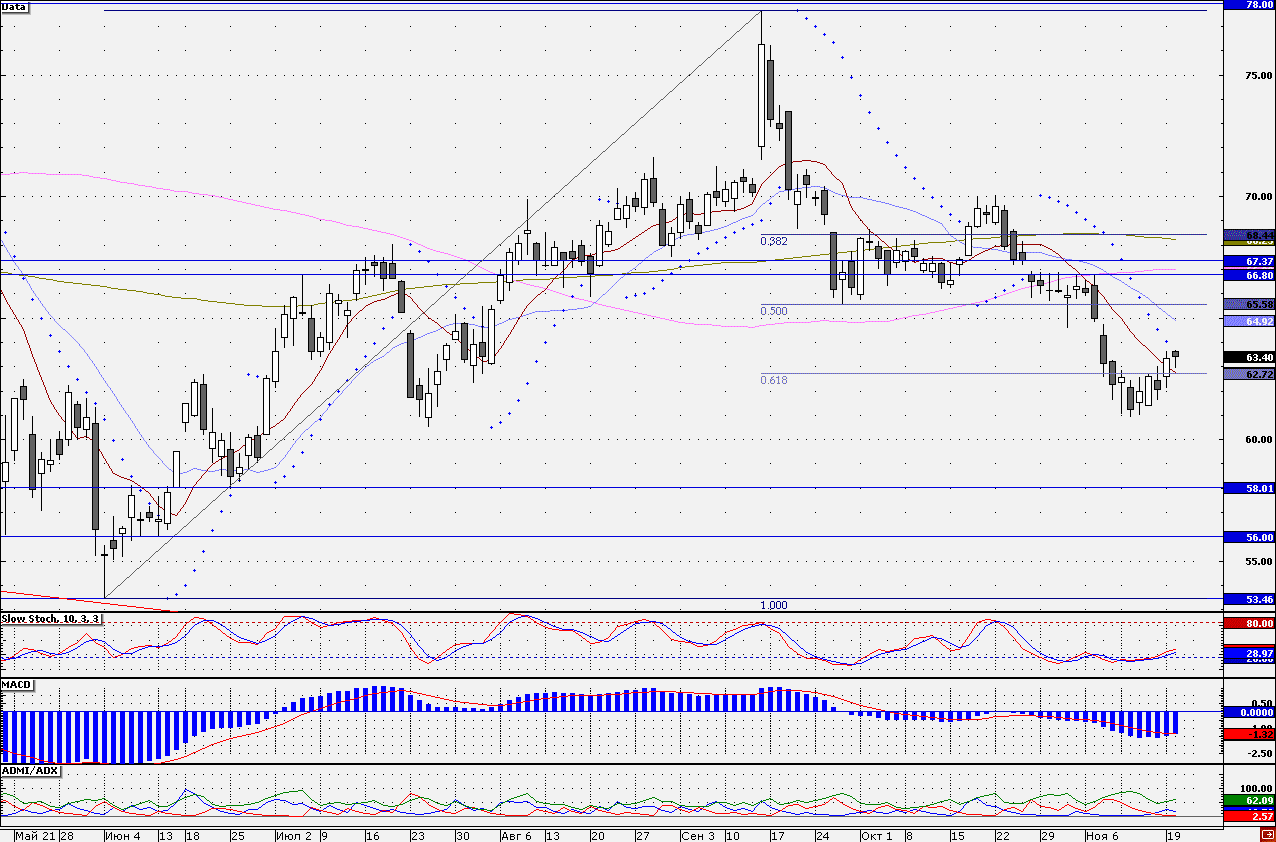Select the ADMI/ADX panel label

(30, 772)
